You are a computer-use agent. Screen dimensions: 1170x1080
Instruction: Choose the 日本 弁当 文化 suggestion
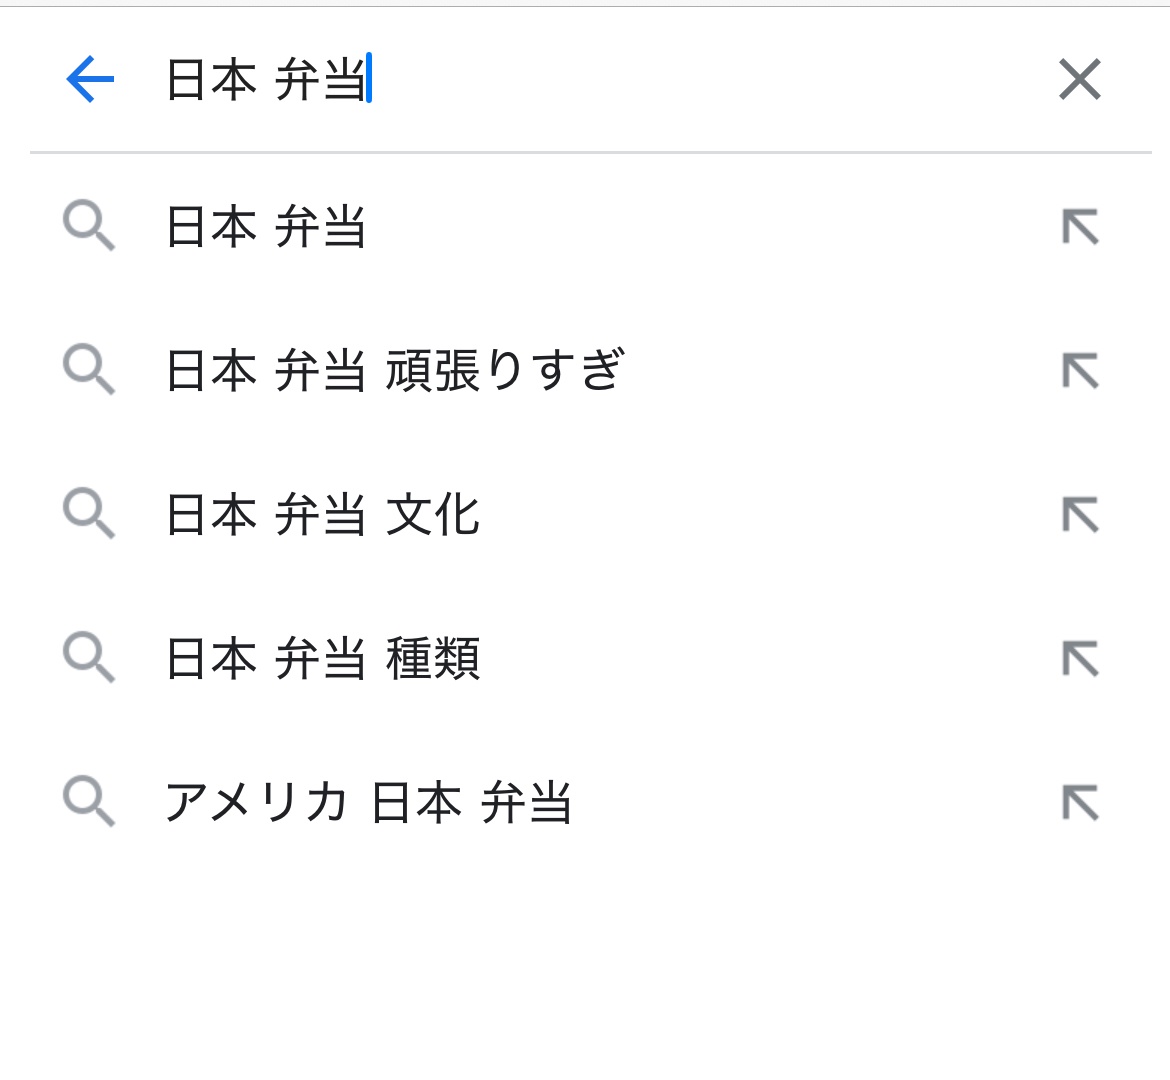[x=322, y=514]
